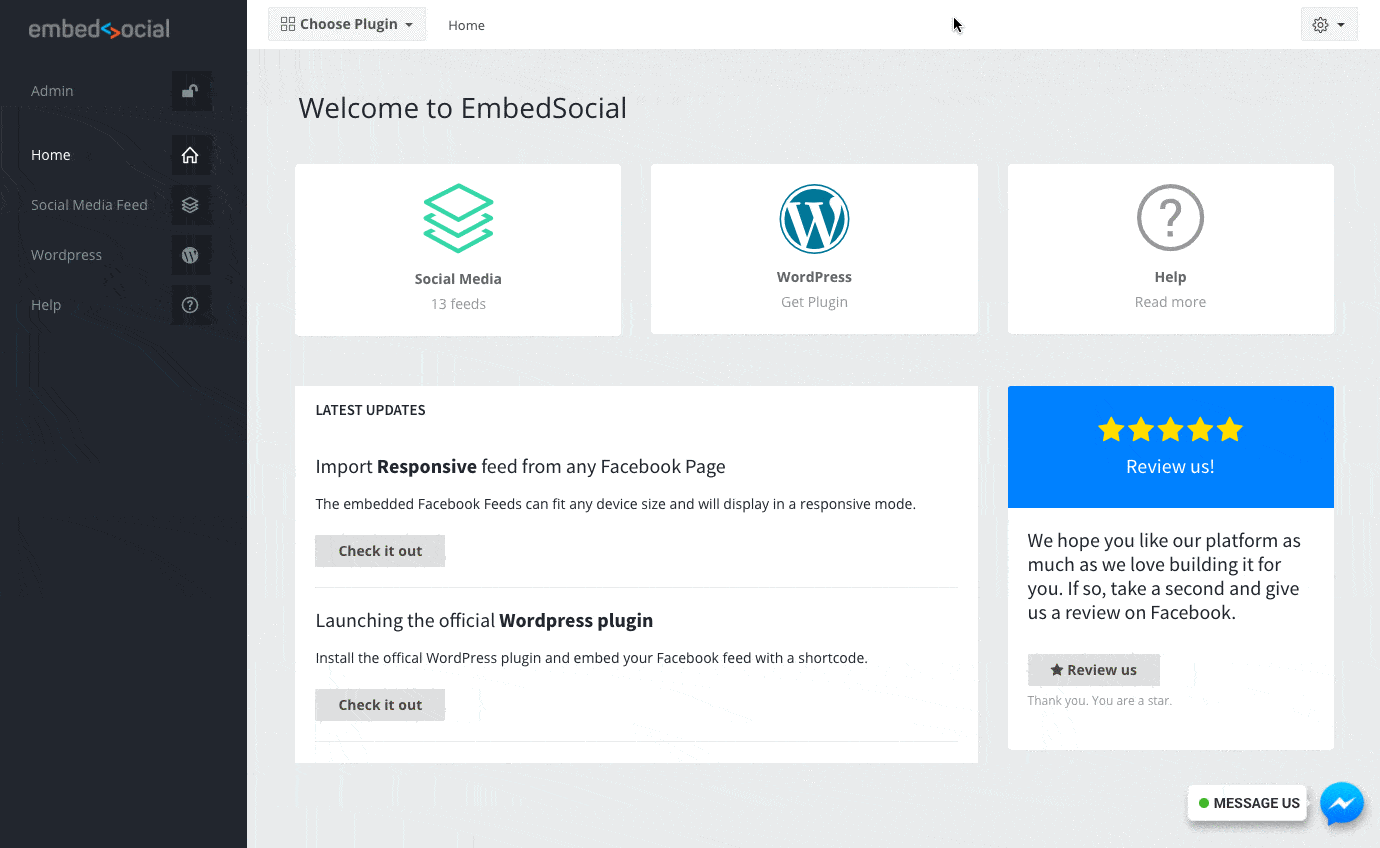Click the Welcome to EmbedSocial heading
Viewport: 1380px width, 848px height.
tap(462, 108)
